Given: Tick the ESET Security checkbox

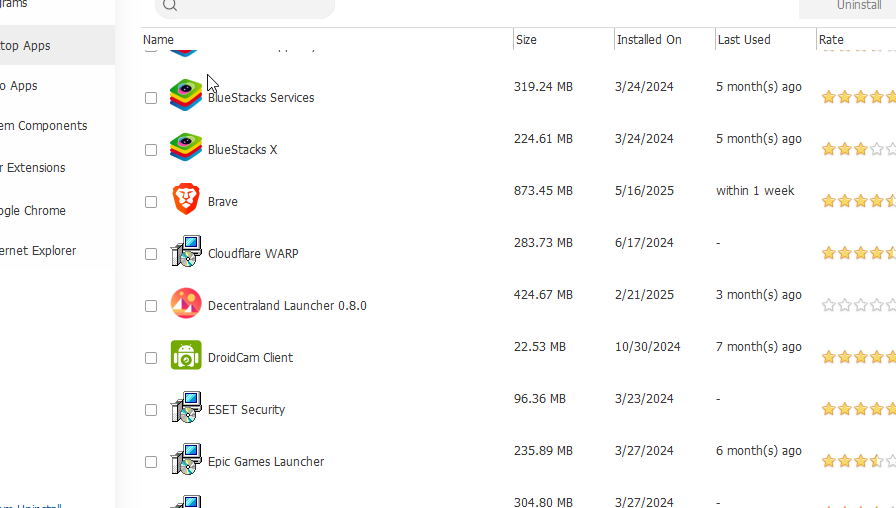Looking at the screenshot, I should pyautogui.click(x=151, y=410).
